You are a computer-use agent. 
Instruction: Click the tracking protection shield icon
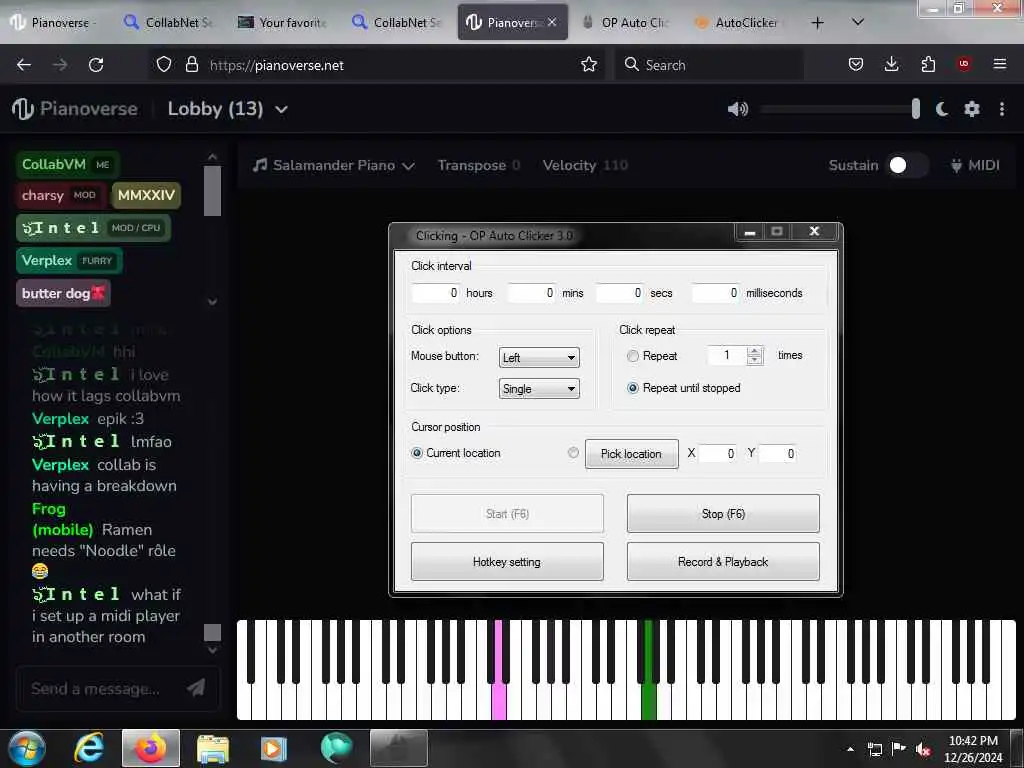[x=164, y=64]
